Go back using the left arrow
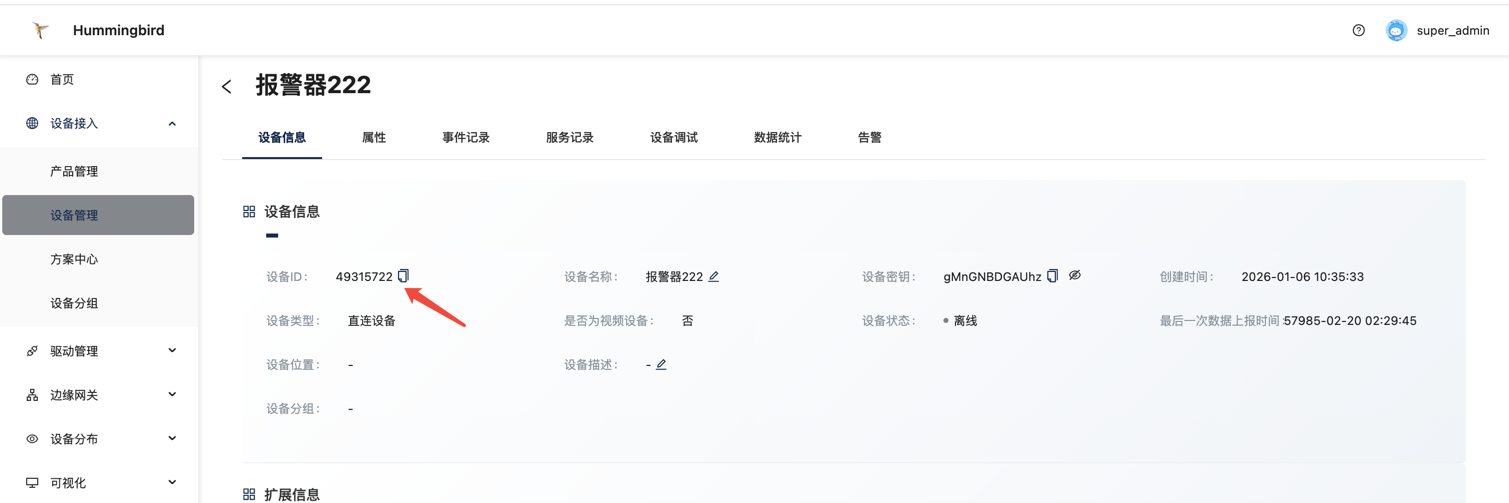Image resolution: width=1509 pixels, height=503 pixels. (x=227, y=87)
